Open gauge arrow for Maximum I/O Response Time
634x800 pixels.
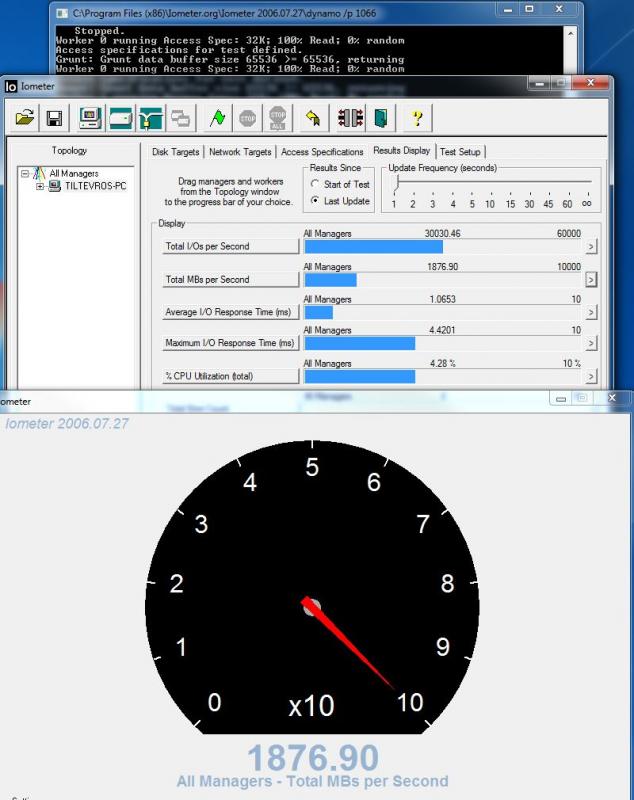pos(591,343)
